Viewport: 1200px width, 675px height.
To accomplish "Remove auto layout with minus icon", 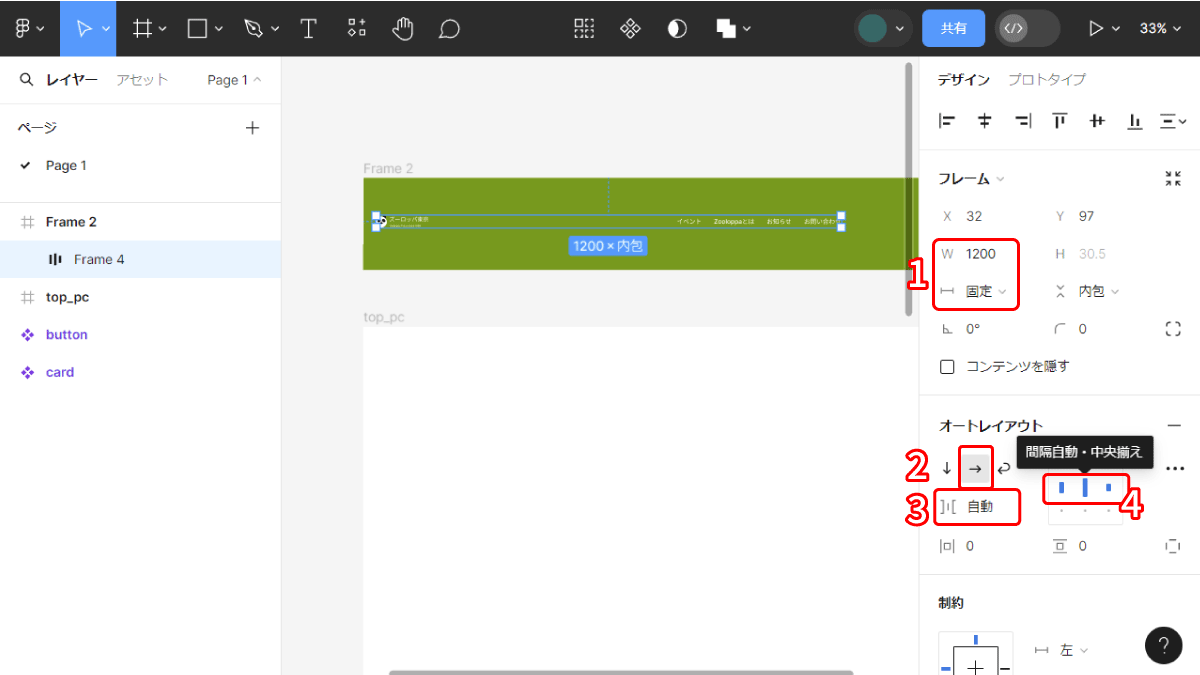I will click(1174, 426).
